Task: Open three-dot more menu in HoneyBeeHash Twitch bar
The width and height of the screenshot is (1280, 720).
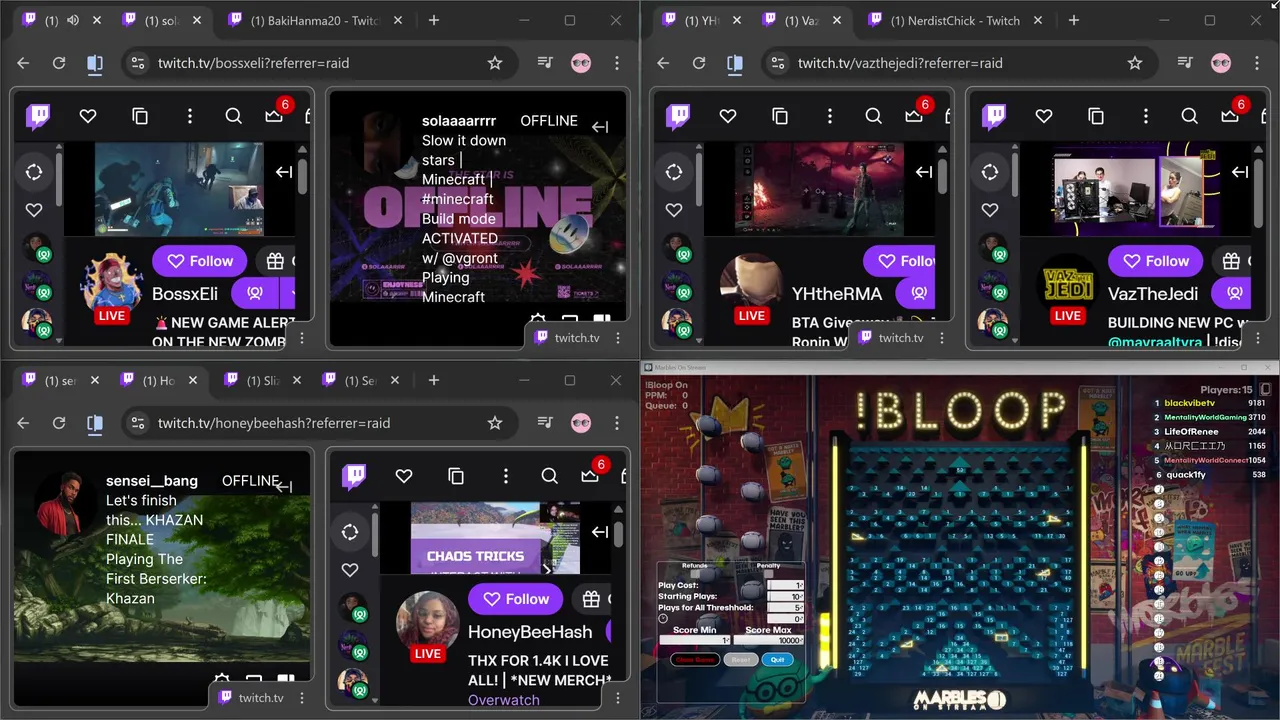Action: click(x=506, y=476)
